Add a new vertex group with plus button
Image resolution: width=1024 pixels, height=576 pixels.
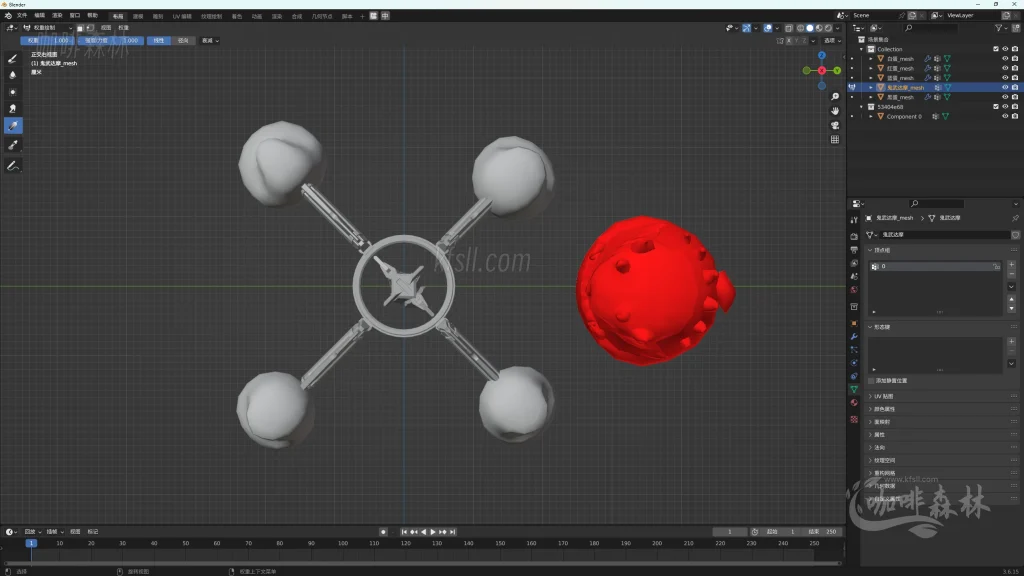tap(1011, 265)
